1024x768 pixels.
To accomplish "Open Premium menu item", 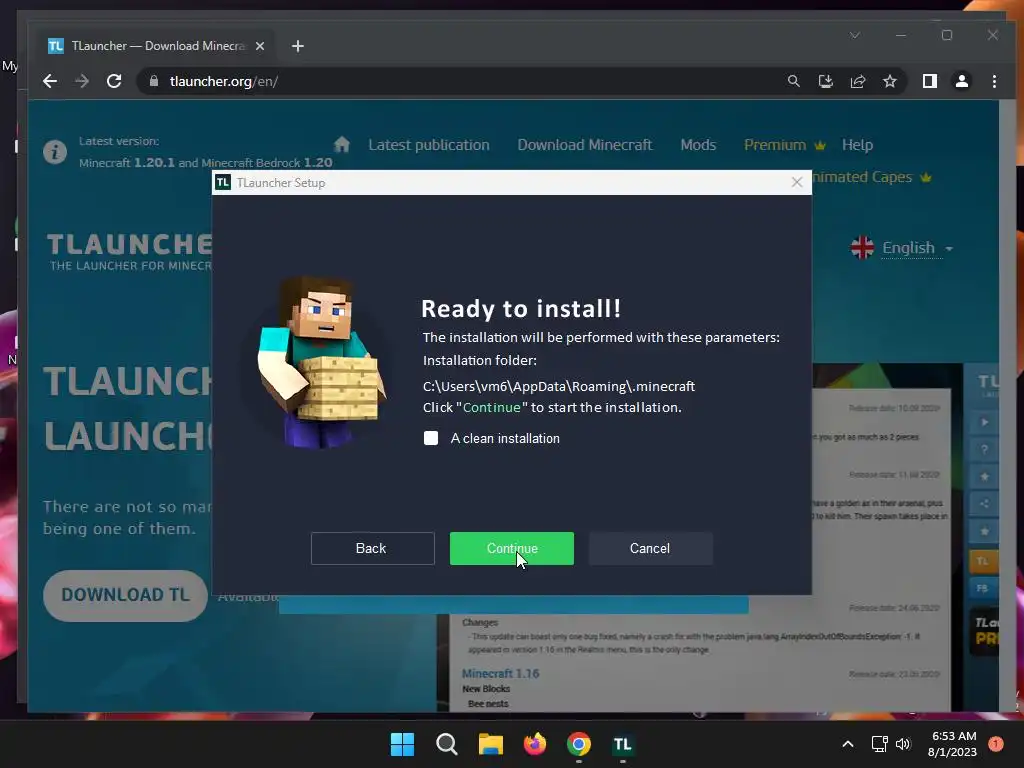I will [784, 145].
